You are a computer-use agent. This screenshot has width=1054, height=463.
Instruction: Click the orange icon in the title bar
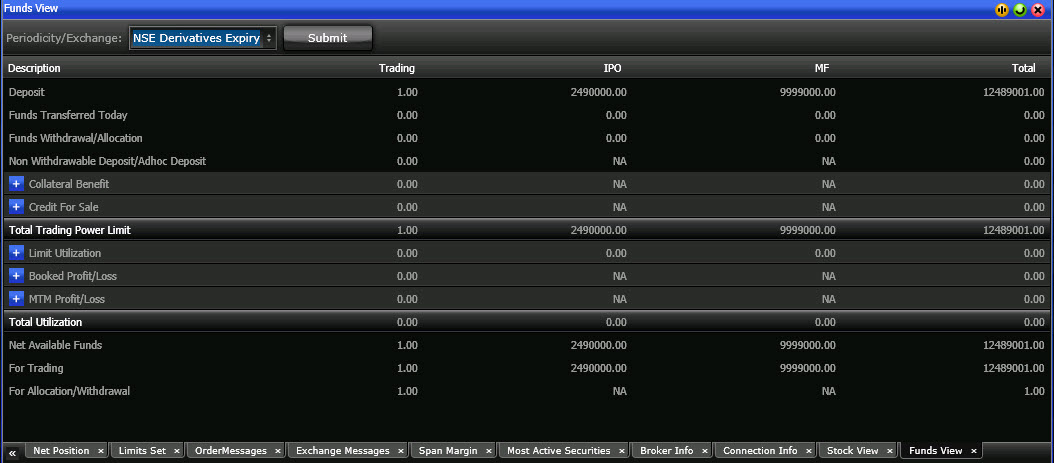(x=1001, y=9)
